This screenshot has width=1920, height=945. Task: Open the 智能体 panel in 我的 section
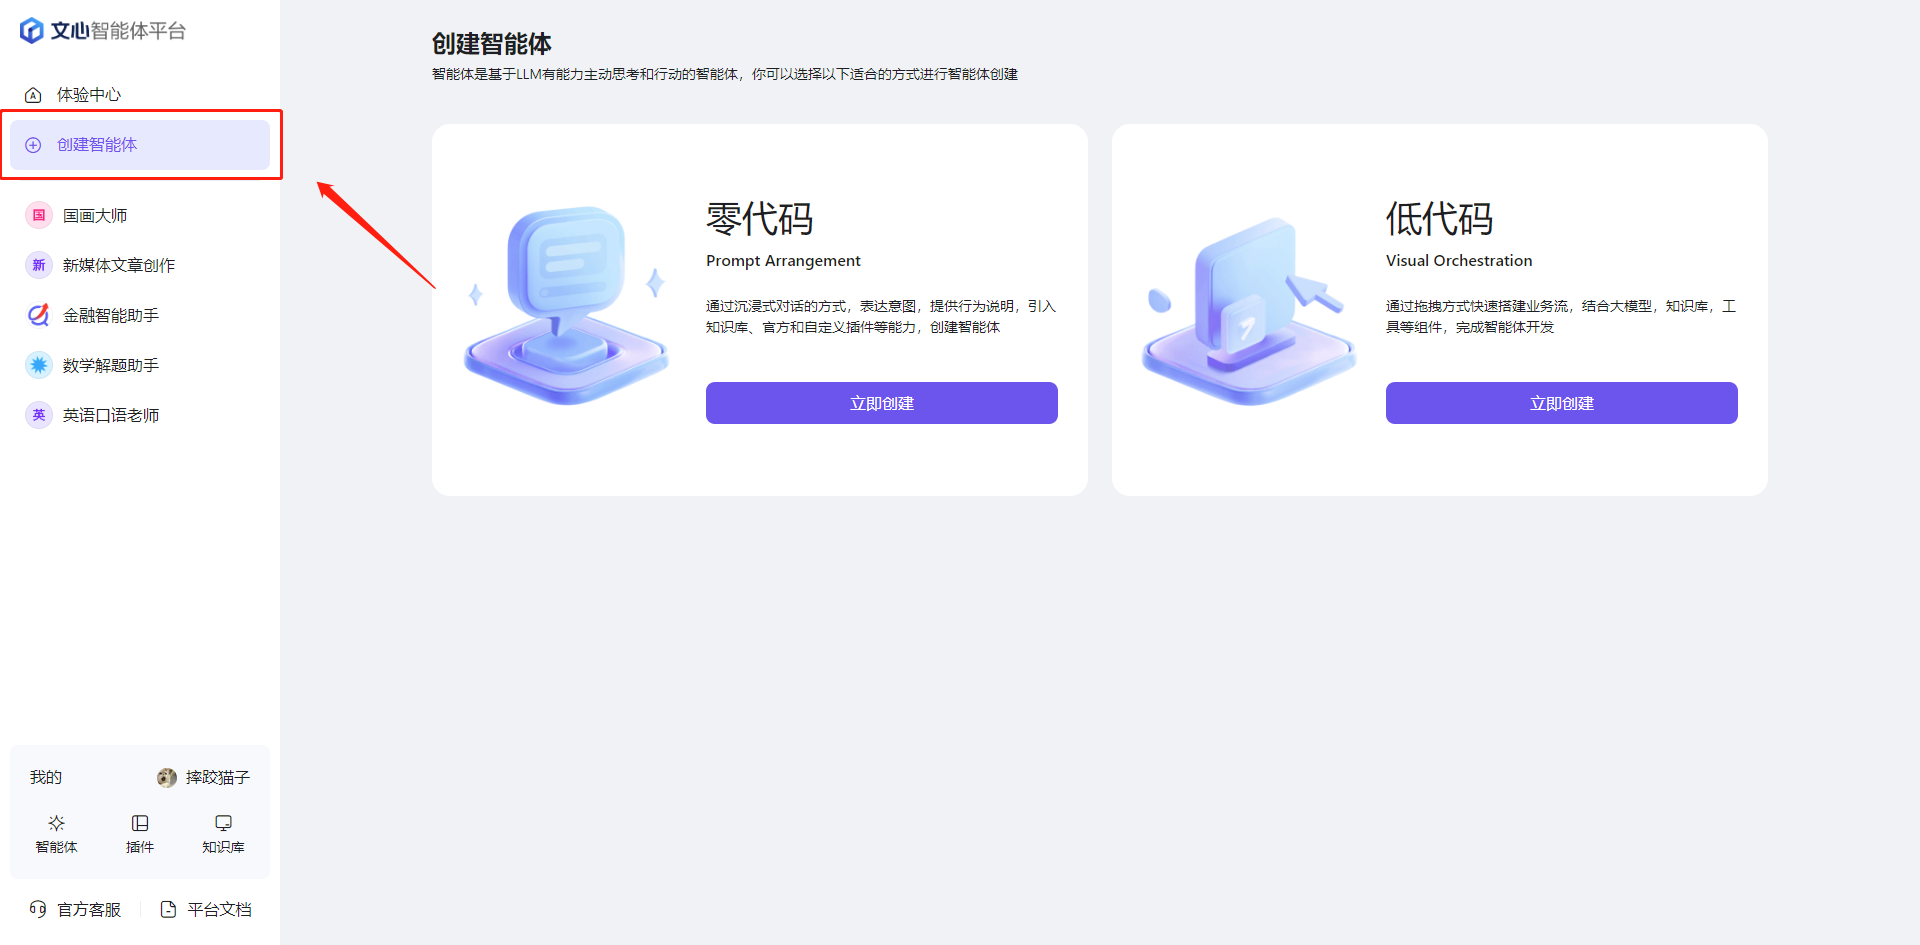click(56, 832)
